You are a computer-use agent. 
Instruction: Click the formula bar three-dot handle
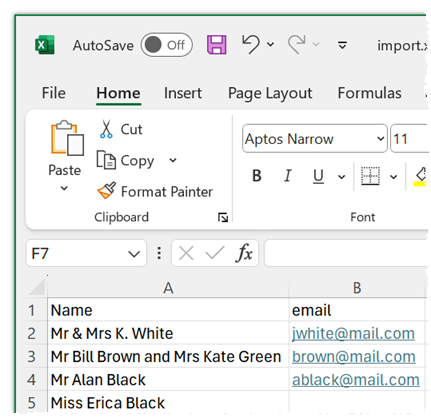(x=159, y=253)
